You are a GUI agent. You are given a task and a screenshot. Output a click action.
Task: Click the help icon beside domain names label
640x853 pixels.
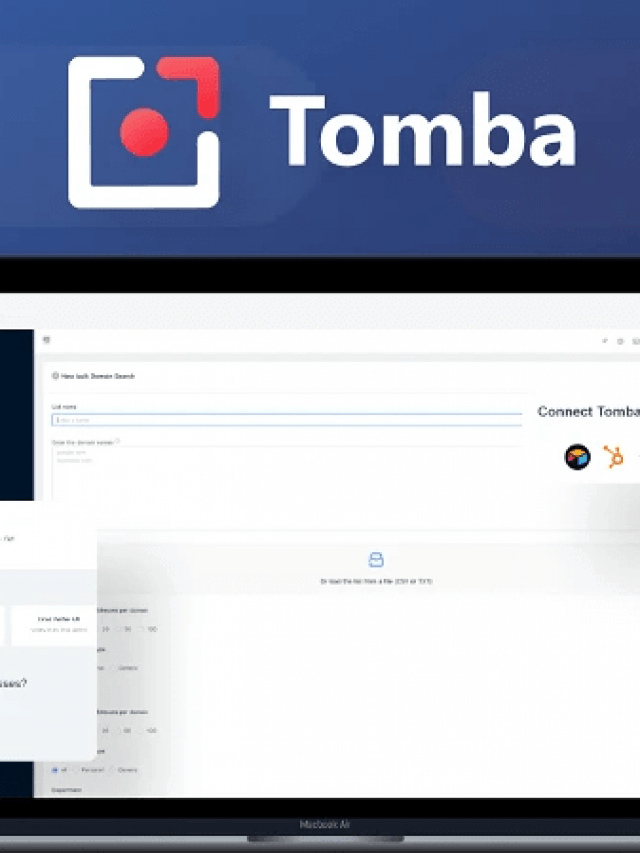pos(117,442)
